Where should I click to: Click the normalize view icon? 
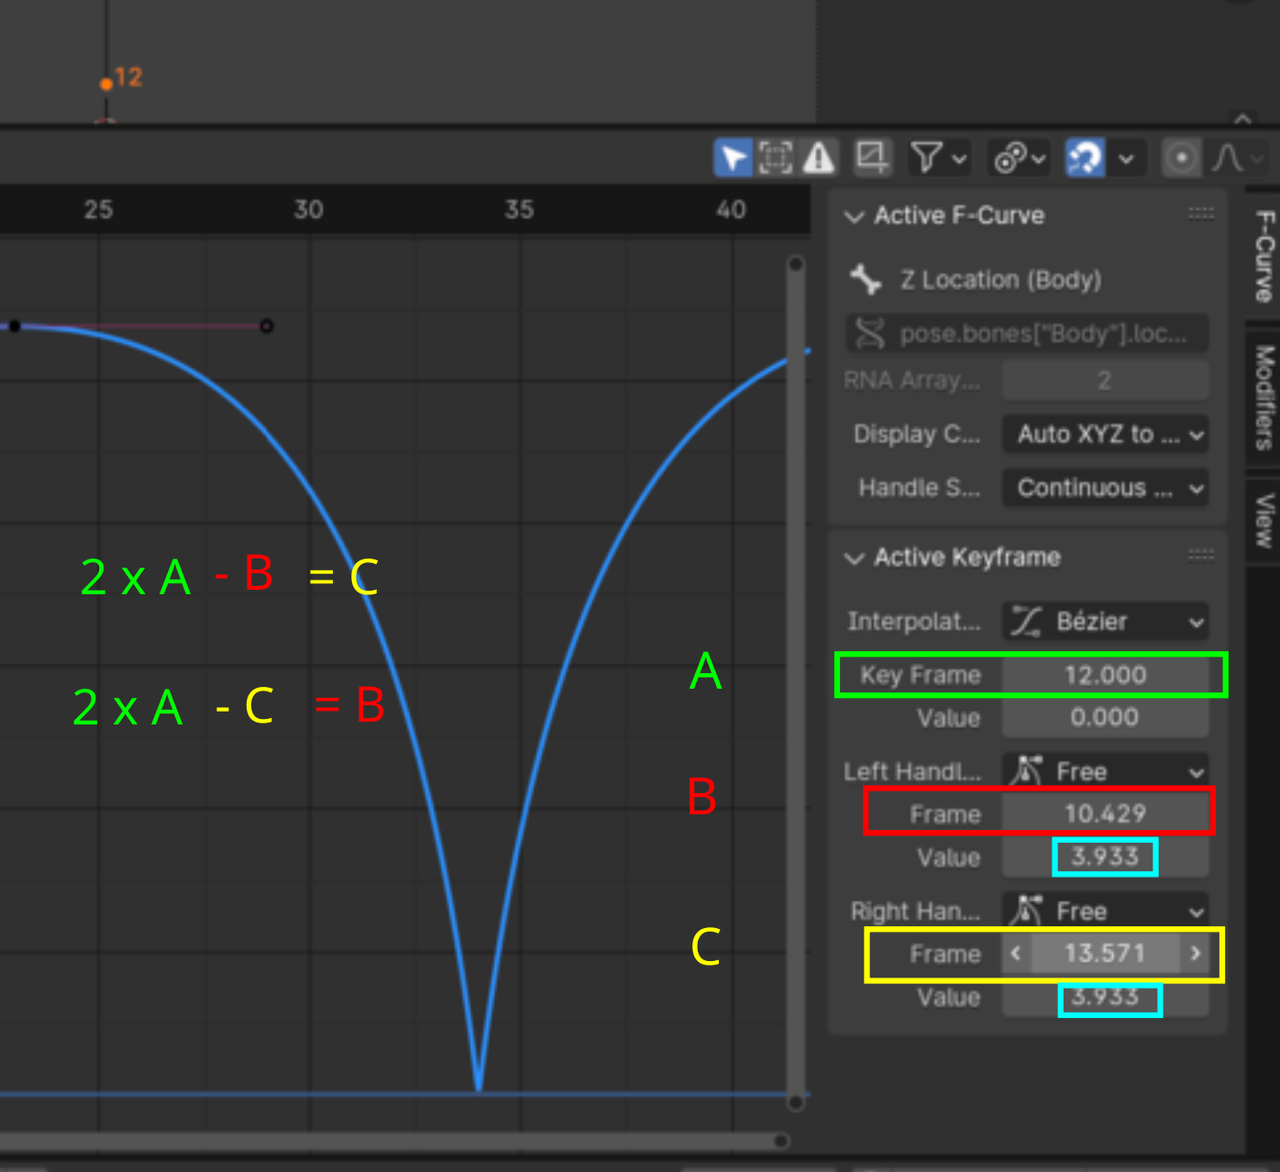click(871, 157)
